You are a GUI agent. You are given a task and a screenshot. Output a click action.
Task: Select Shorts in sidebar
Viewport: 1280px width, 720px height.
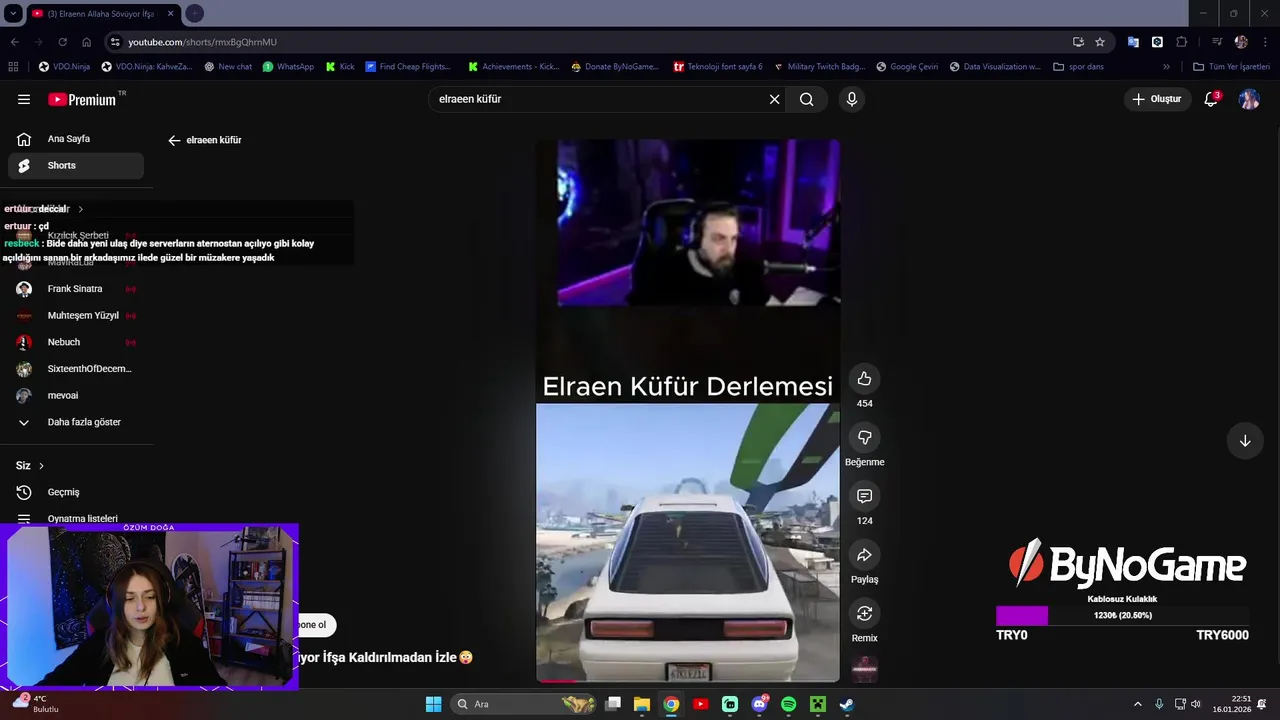(x=76, y=165)
